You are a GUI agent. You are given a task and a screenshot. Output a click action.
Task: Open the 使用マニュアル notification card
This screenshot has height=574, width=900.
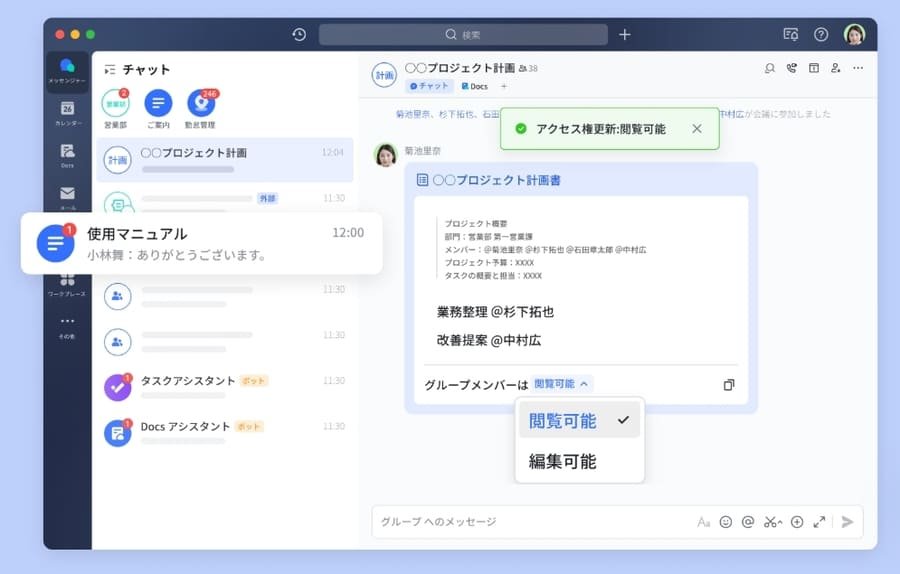pyautogui.click(x=201, y=243)
